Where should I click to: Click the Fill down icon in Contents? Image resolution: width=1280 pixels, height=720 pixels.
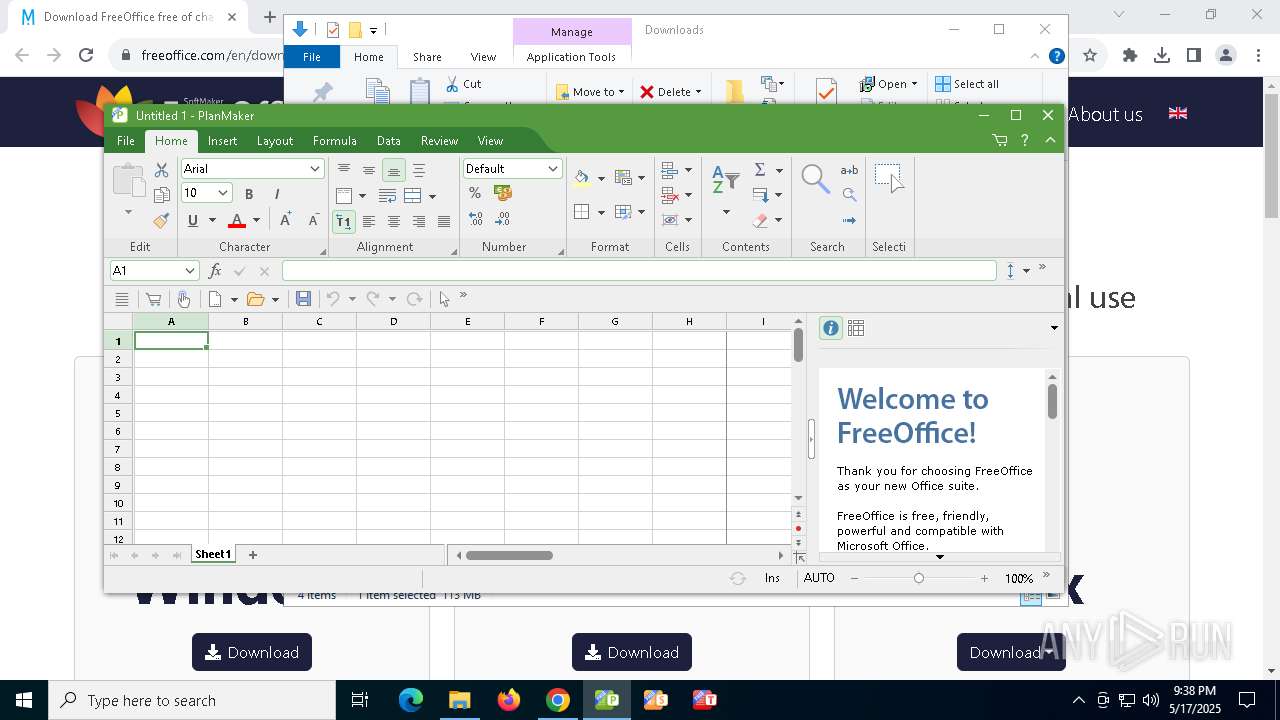click(x=760, y=195)
